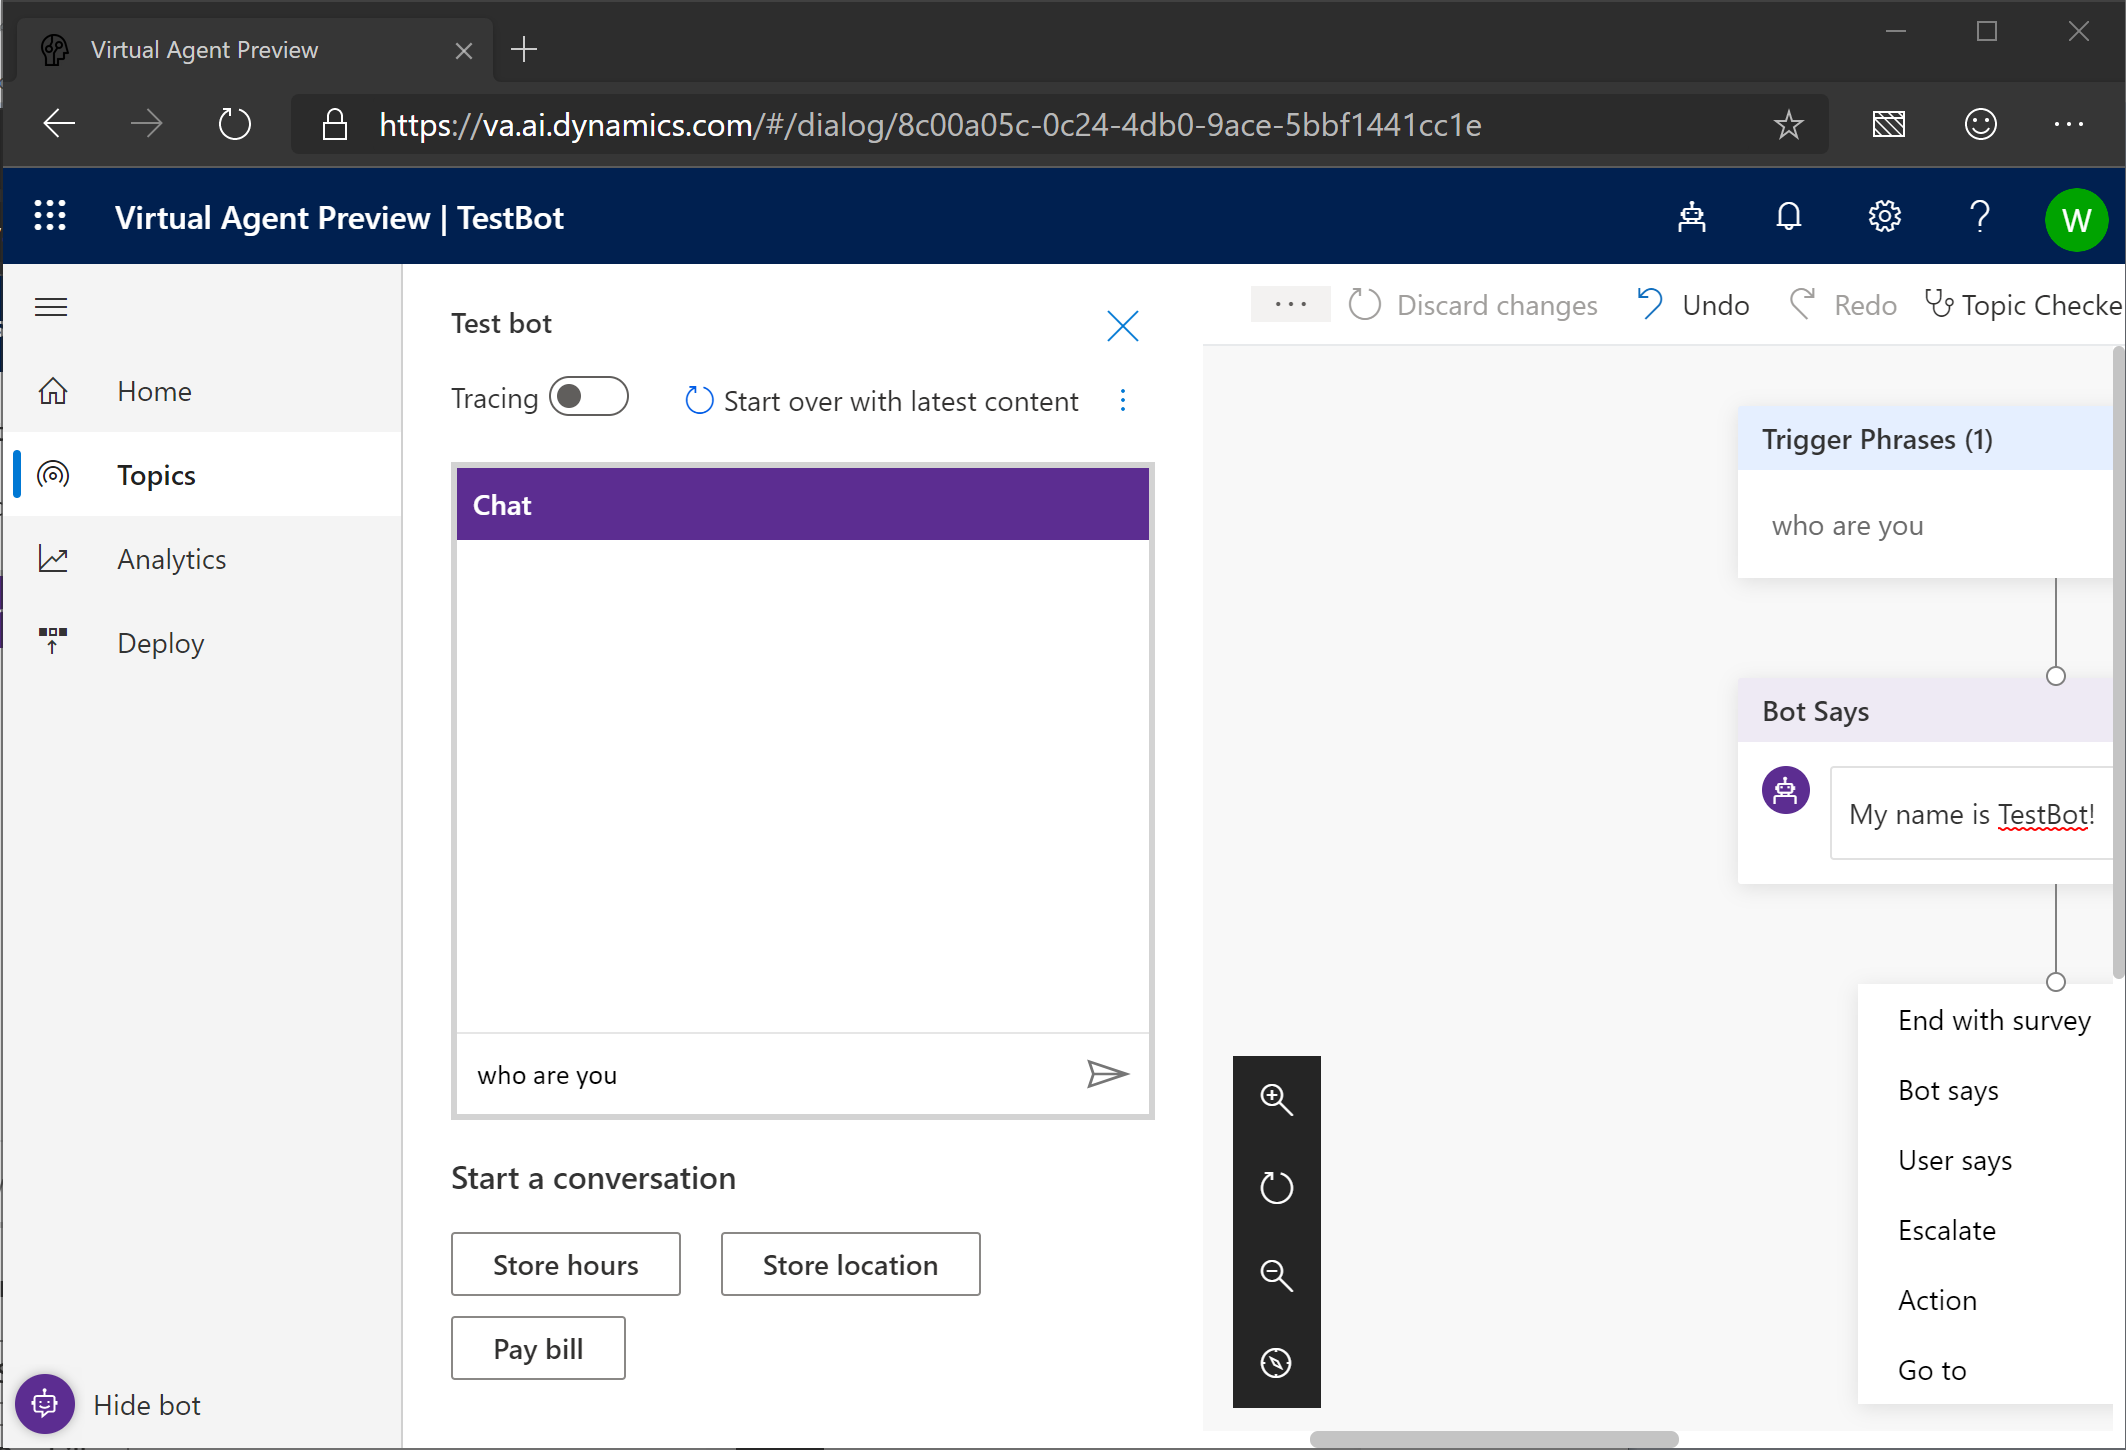Expand the toolbar overflow ellipsis
This screenshot has height=1450, width=2126.
coord(1290,304)
